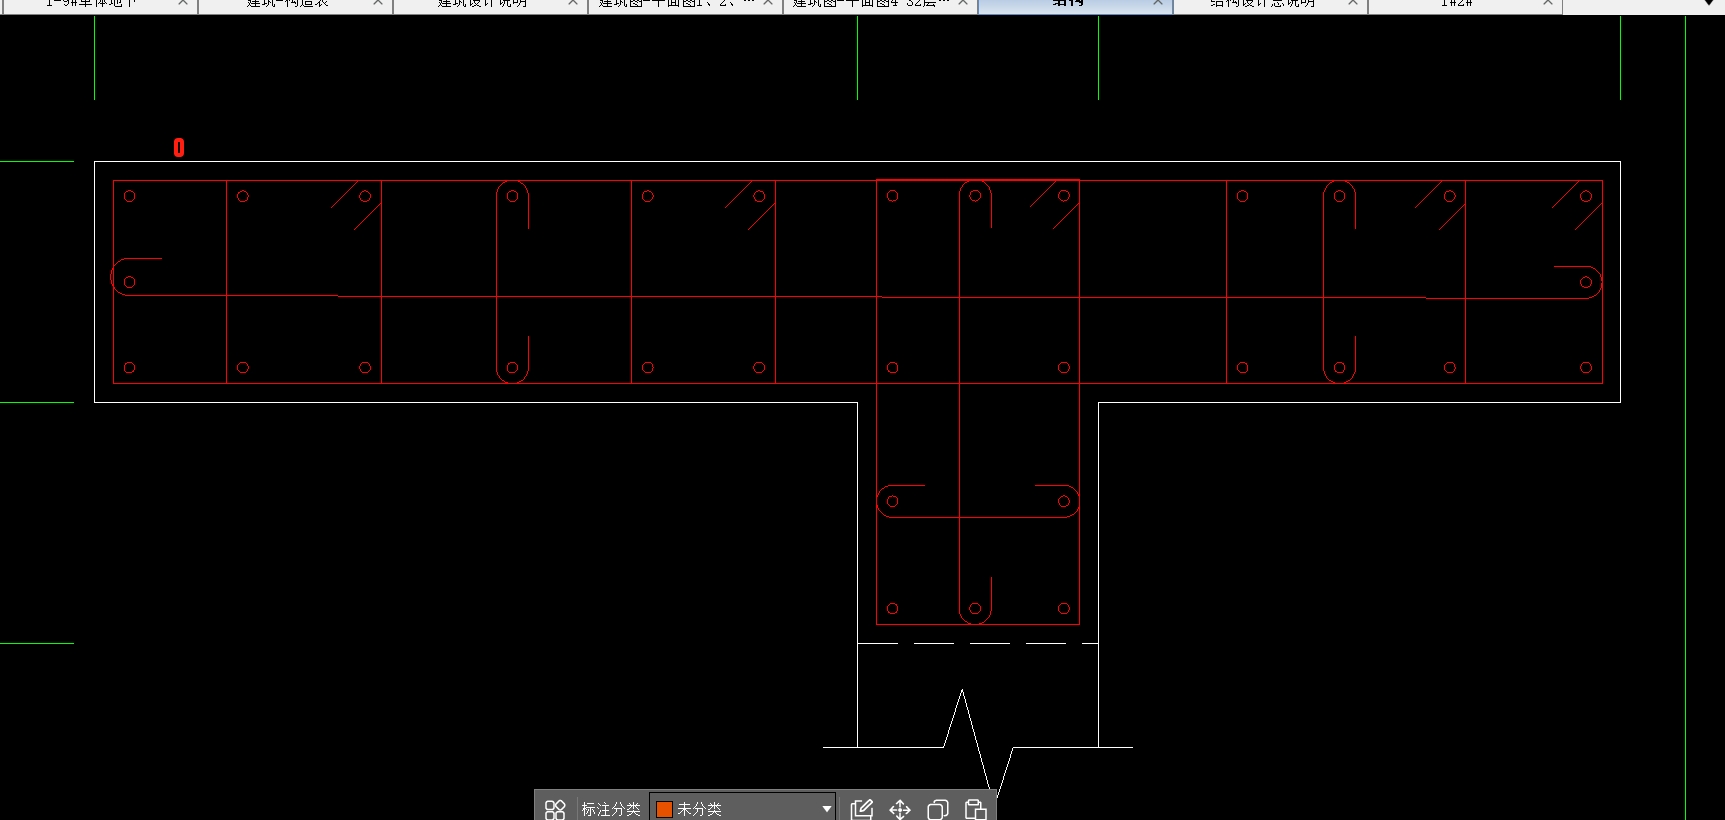Screen dimensions: 1725x820
Task: Expand the tab overflow arrow at top right
Action: (x=1709, y=4)
